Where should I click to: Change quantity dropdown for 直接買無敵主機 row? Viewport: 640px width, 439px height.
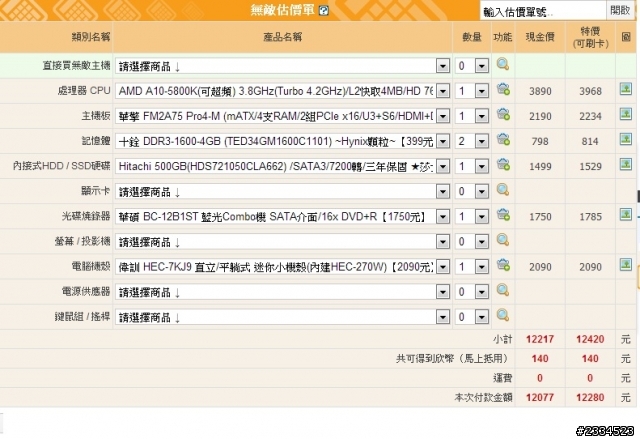(472, 66)
